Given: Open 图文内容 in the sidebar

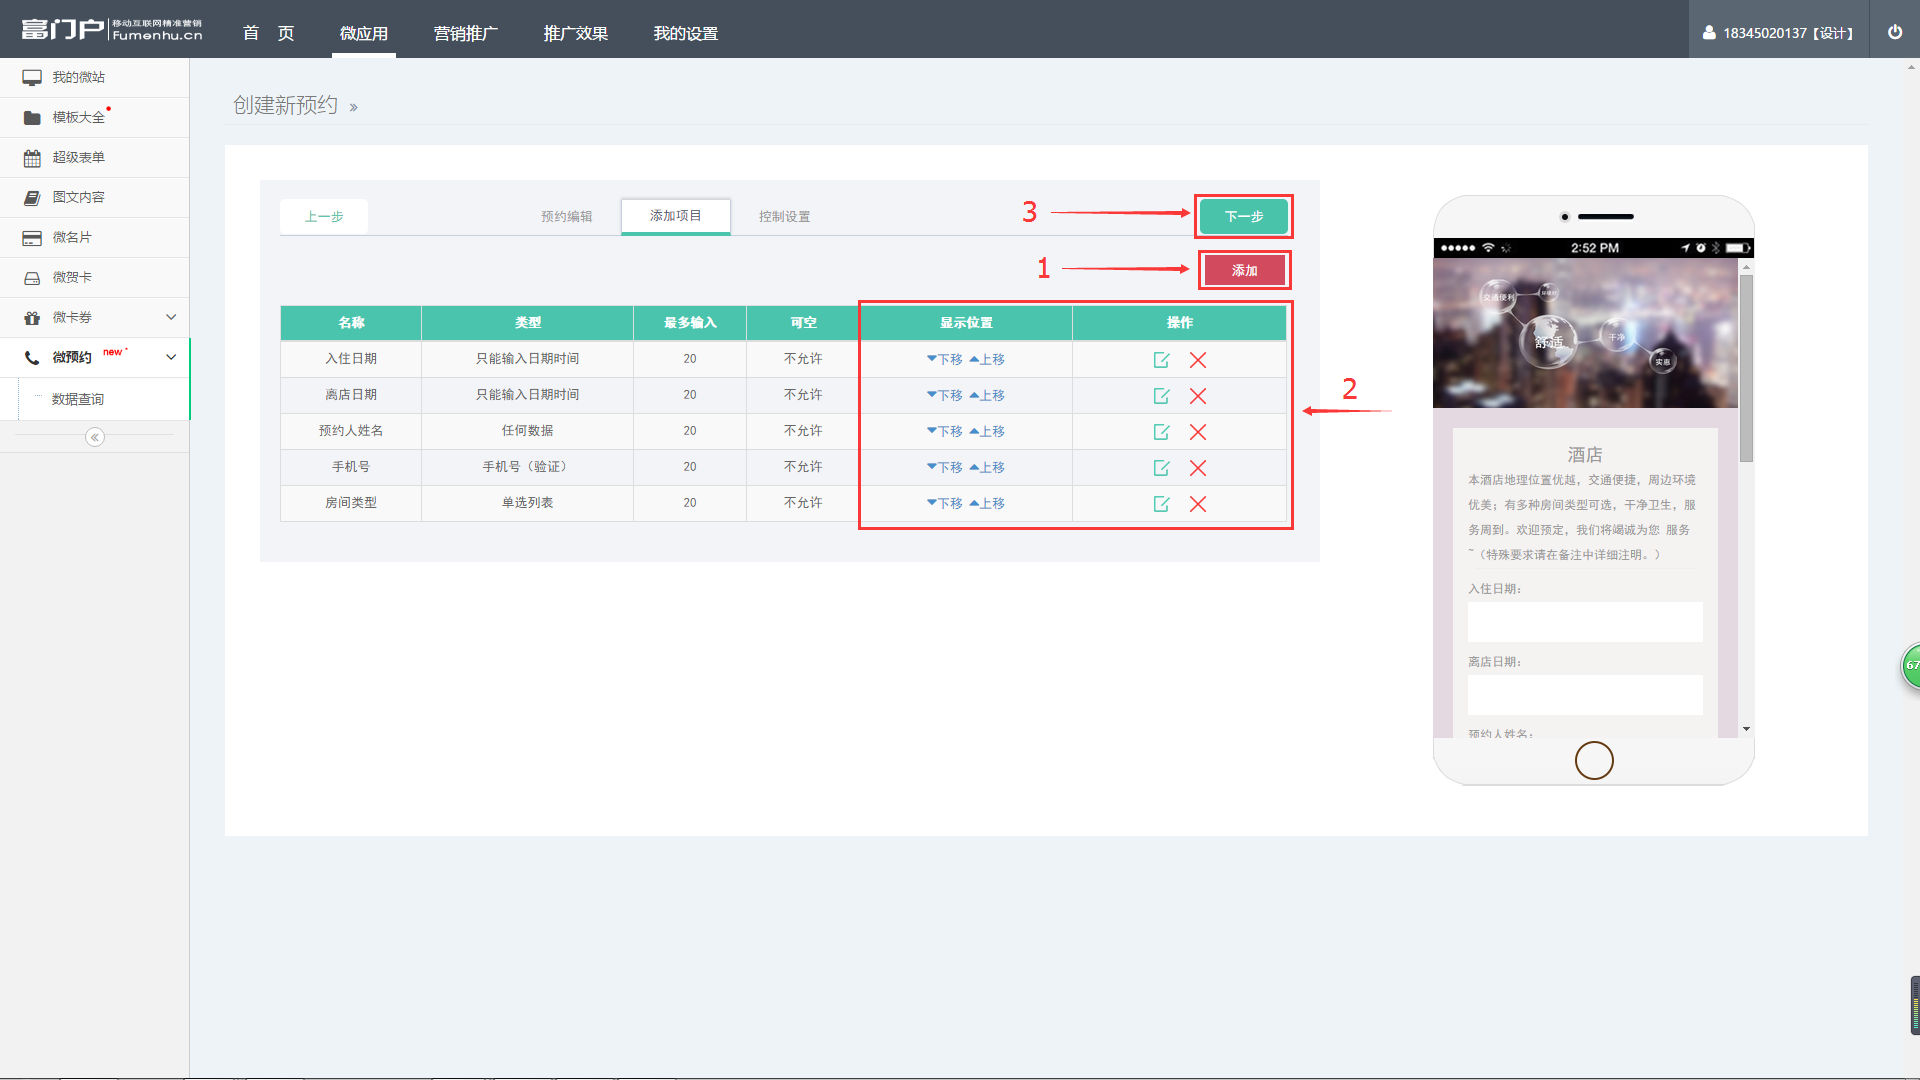Looking at the screenshot, I should tap(94, 197).
